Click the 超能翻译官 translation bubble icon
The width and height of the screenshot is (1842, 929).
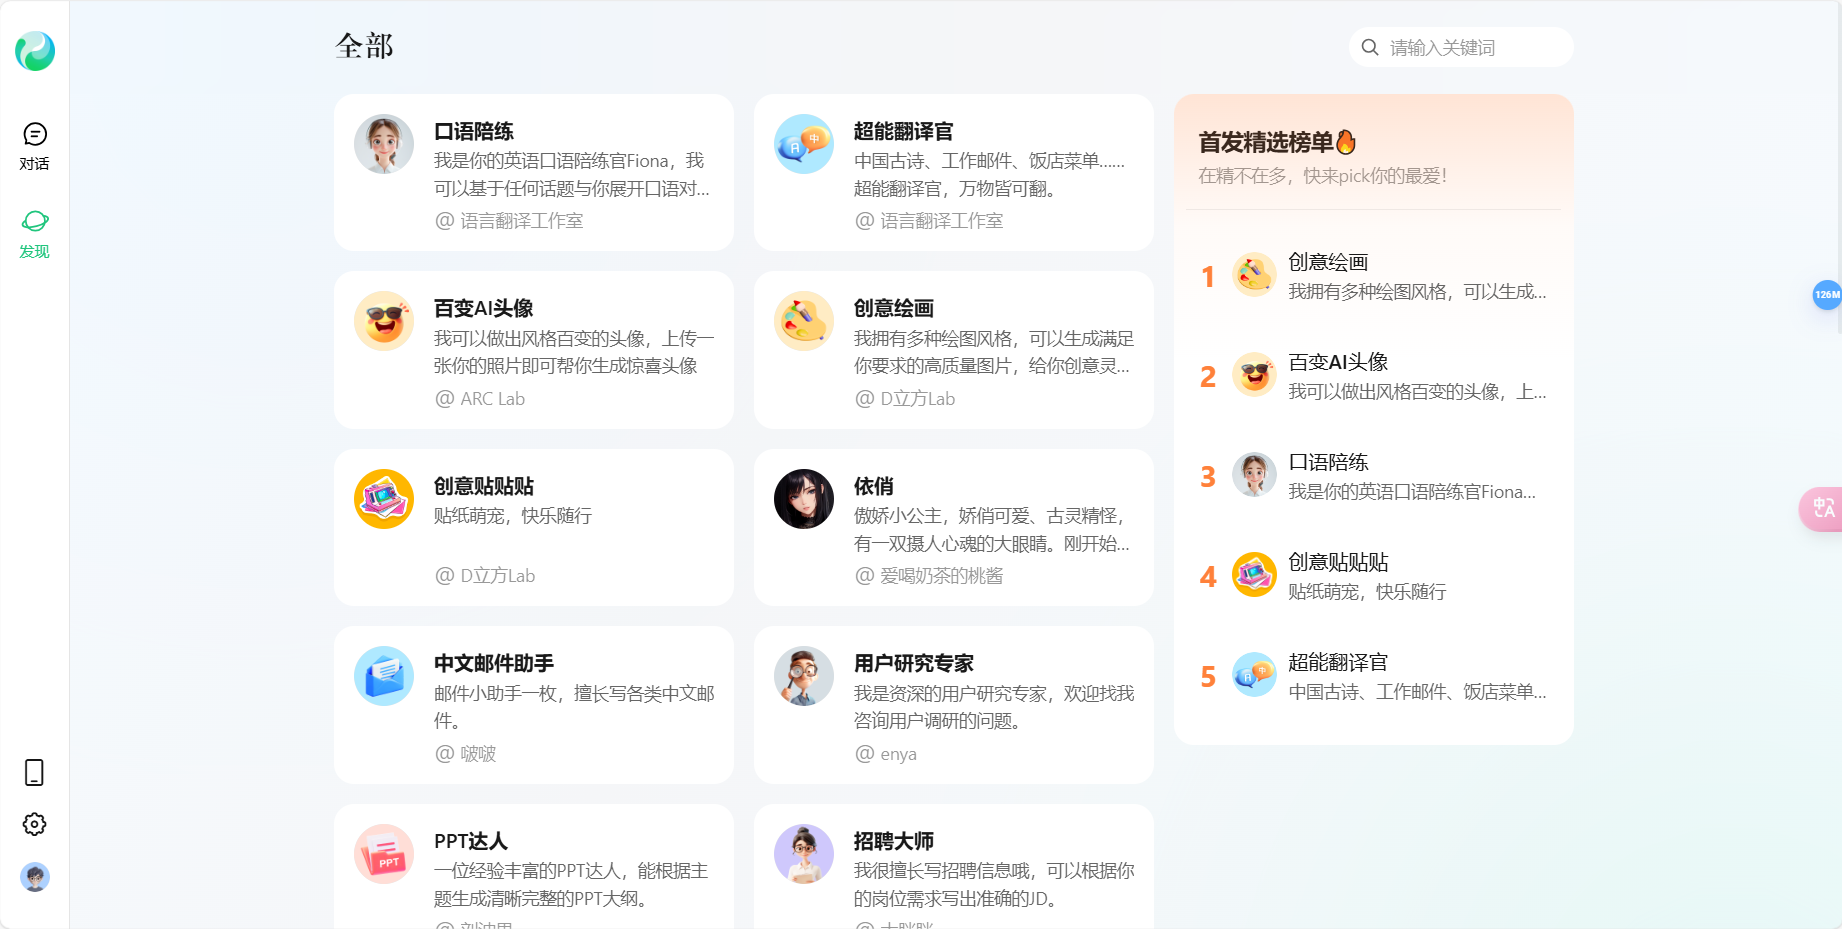tap(803, 144)
